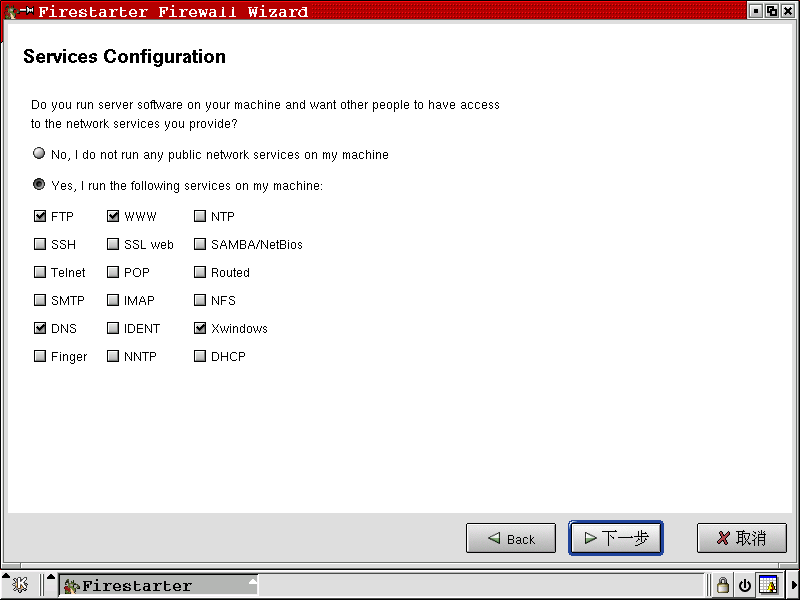Click the lock screen icon in panel
The width and height of the screenshot is (800, 600).
click(x=722, y=585)
